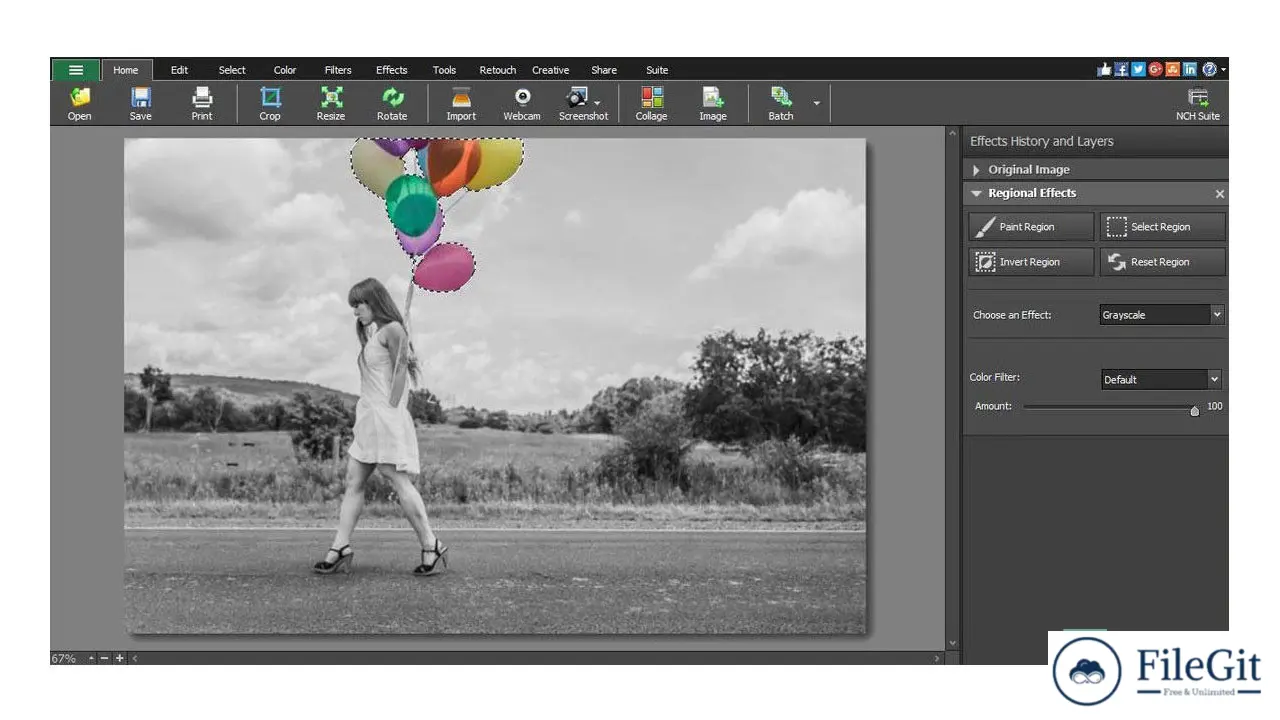1280x720 pixels.
Task: Share via the LinkedIn icon
Action: [x=1189, y=69]
